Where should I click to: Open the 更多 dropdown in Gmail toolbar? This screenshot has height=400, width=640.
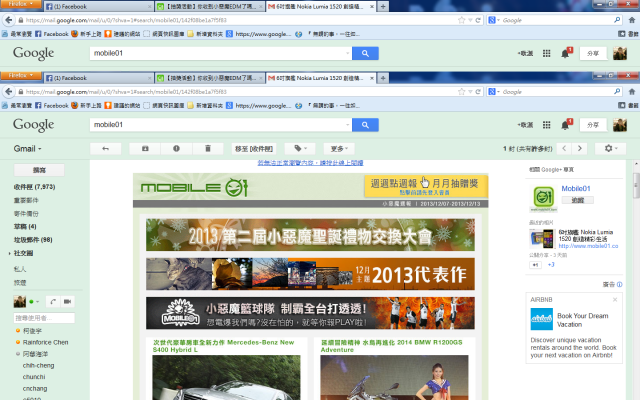(339, 149)
